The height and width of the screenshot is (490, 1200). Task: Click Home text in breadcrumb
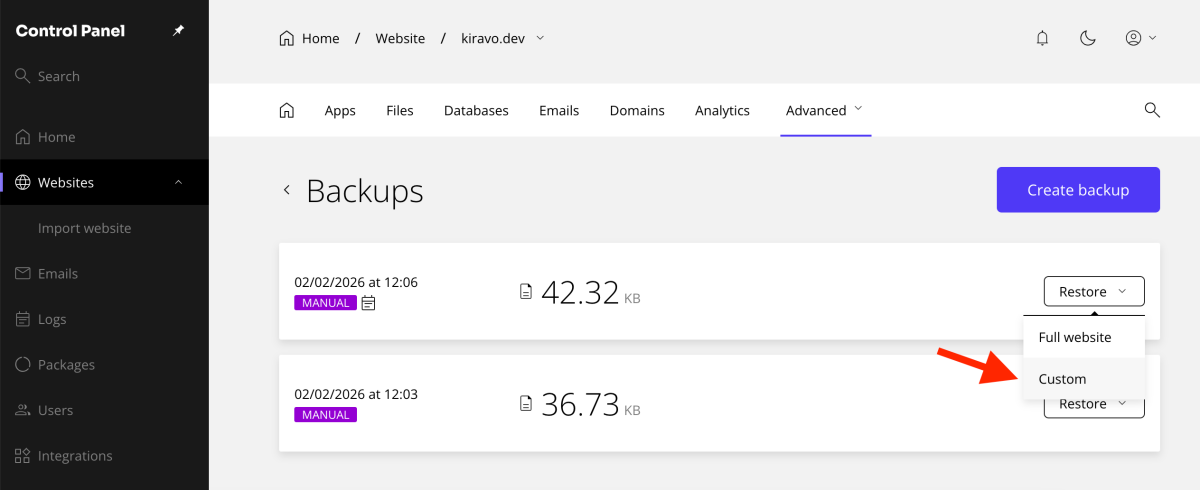coord(321,38)
